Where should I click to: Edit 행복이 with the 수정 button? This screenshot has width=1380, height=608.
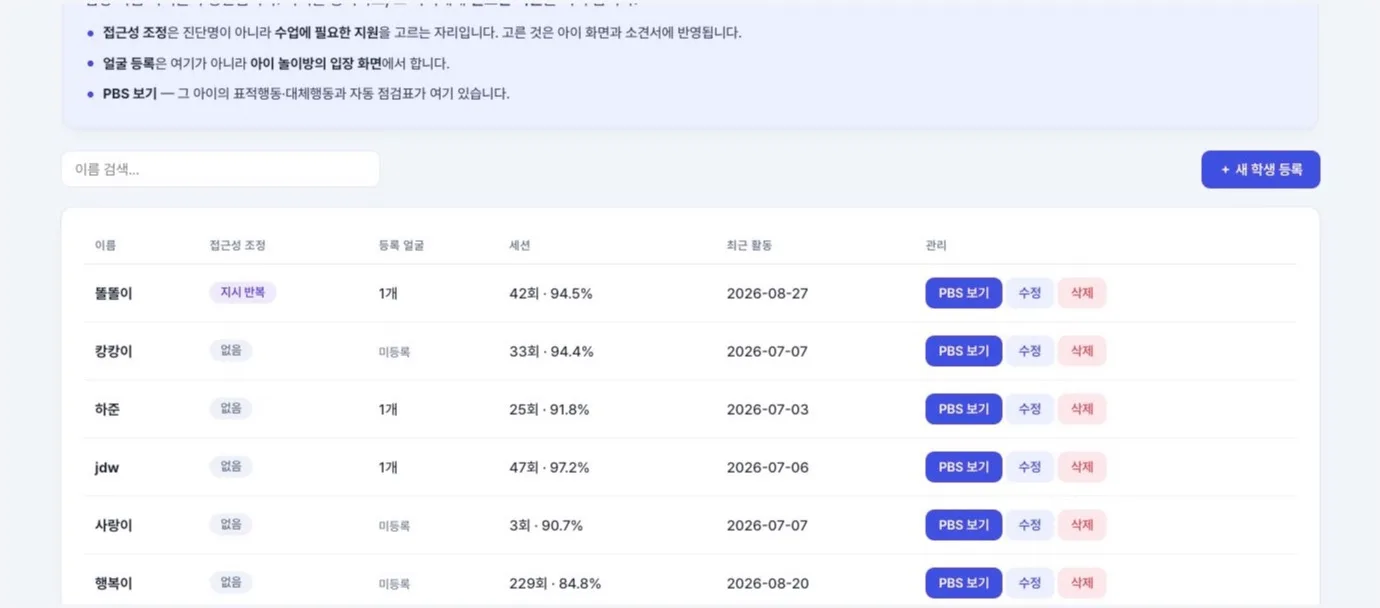pyautogui.click(x=1029, y=583)
